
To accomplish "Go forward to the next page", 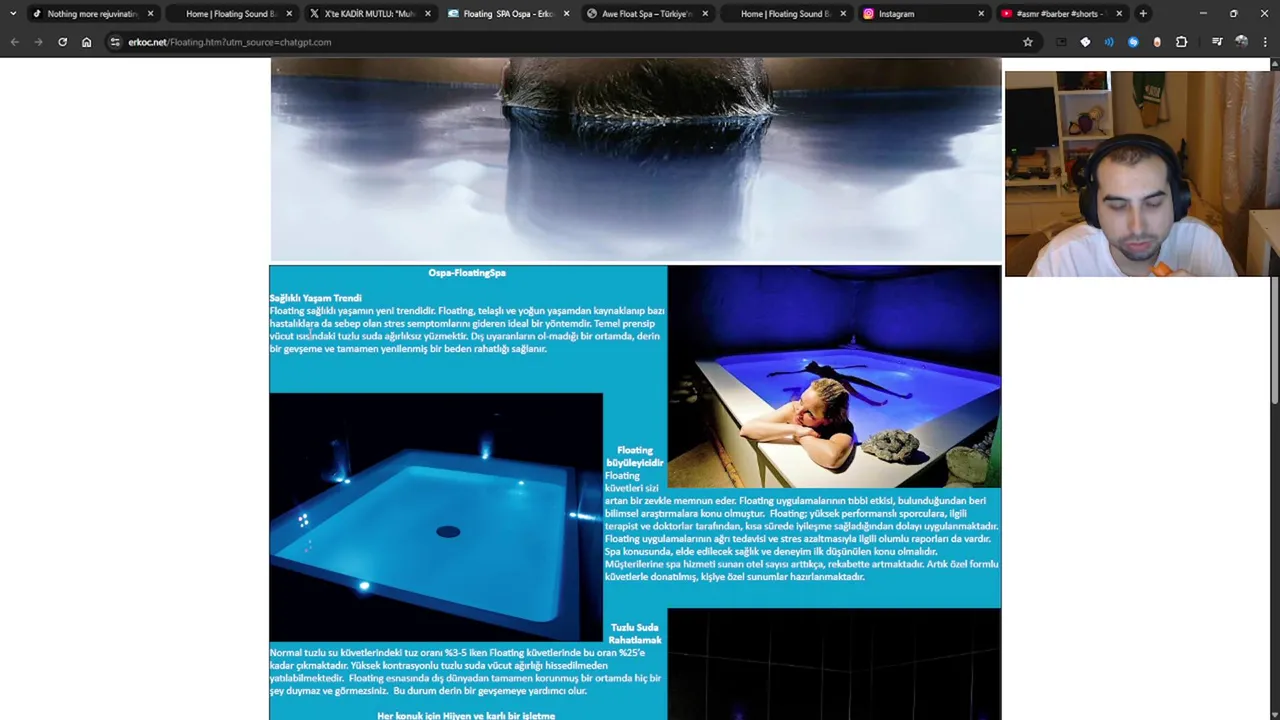I will (x=38, y=42).
